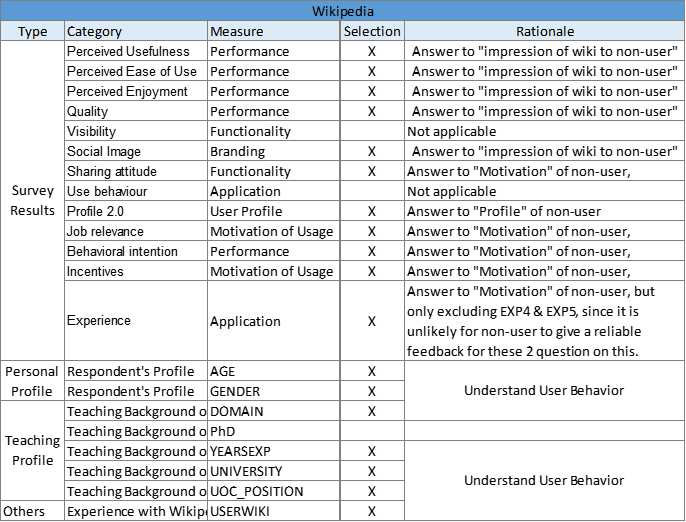
Task: Click the EXP4 & EXP5 rationale cell
Action: pyautogui.click(x=545, y=321)
